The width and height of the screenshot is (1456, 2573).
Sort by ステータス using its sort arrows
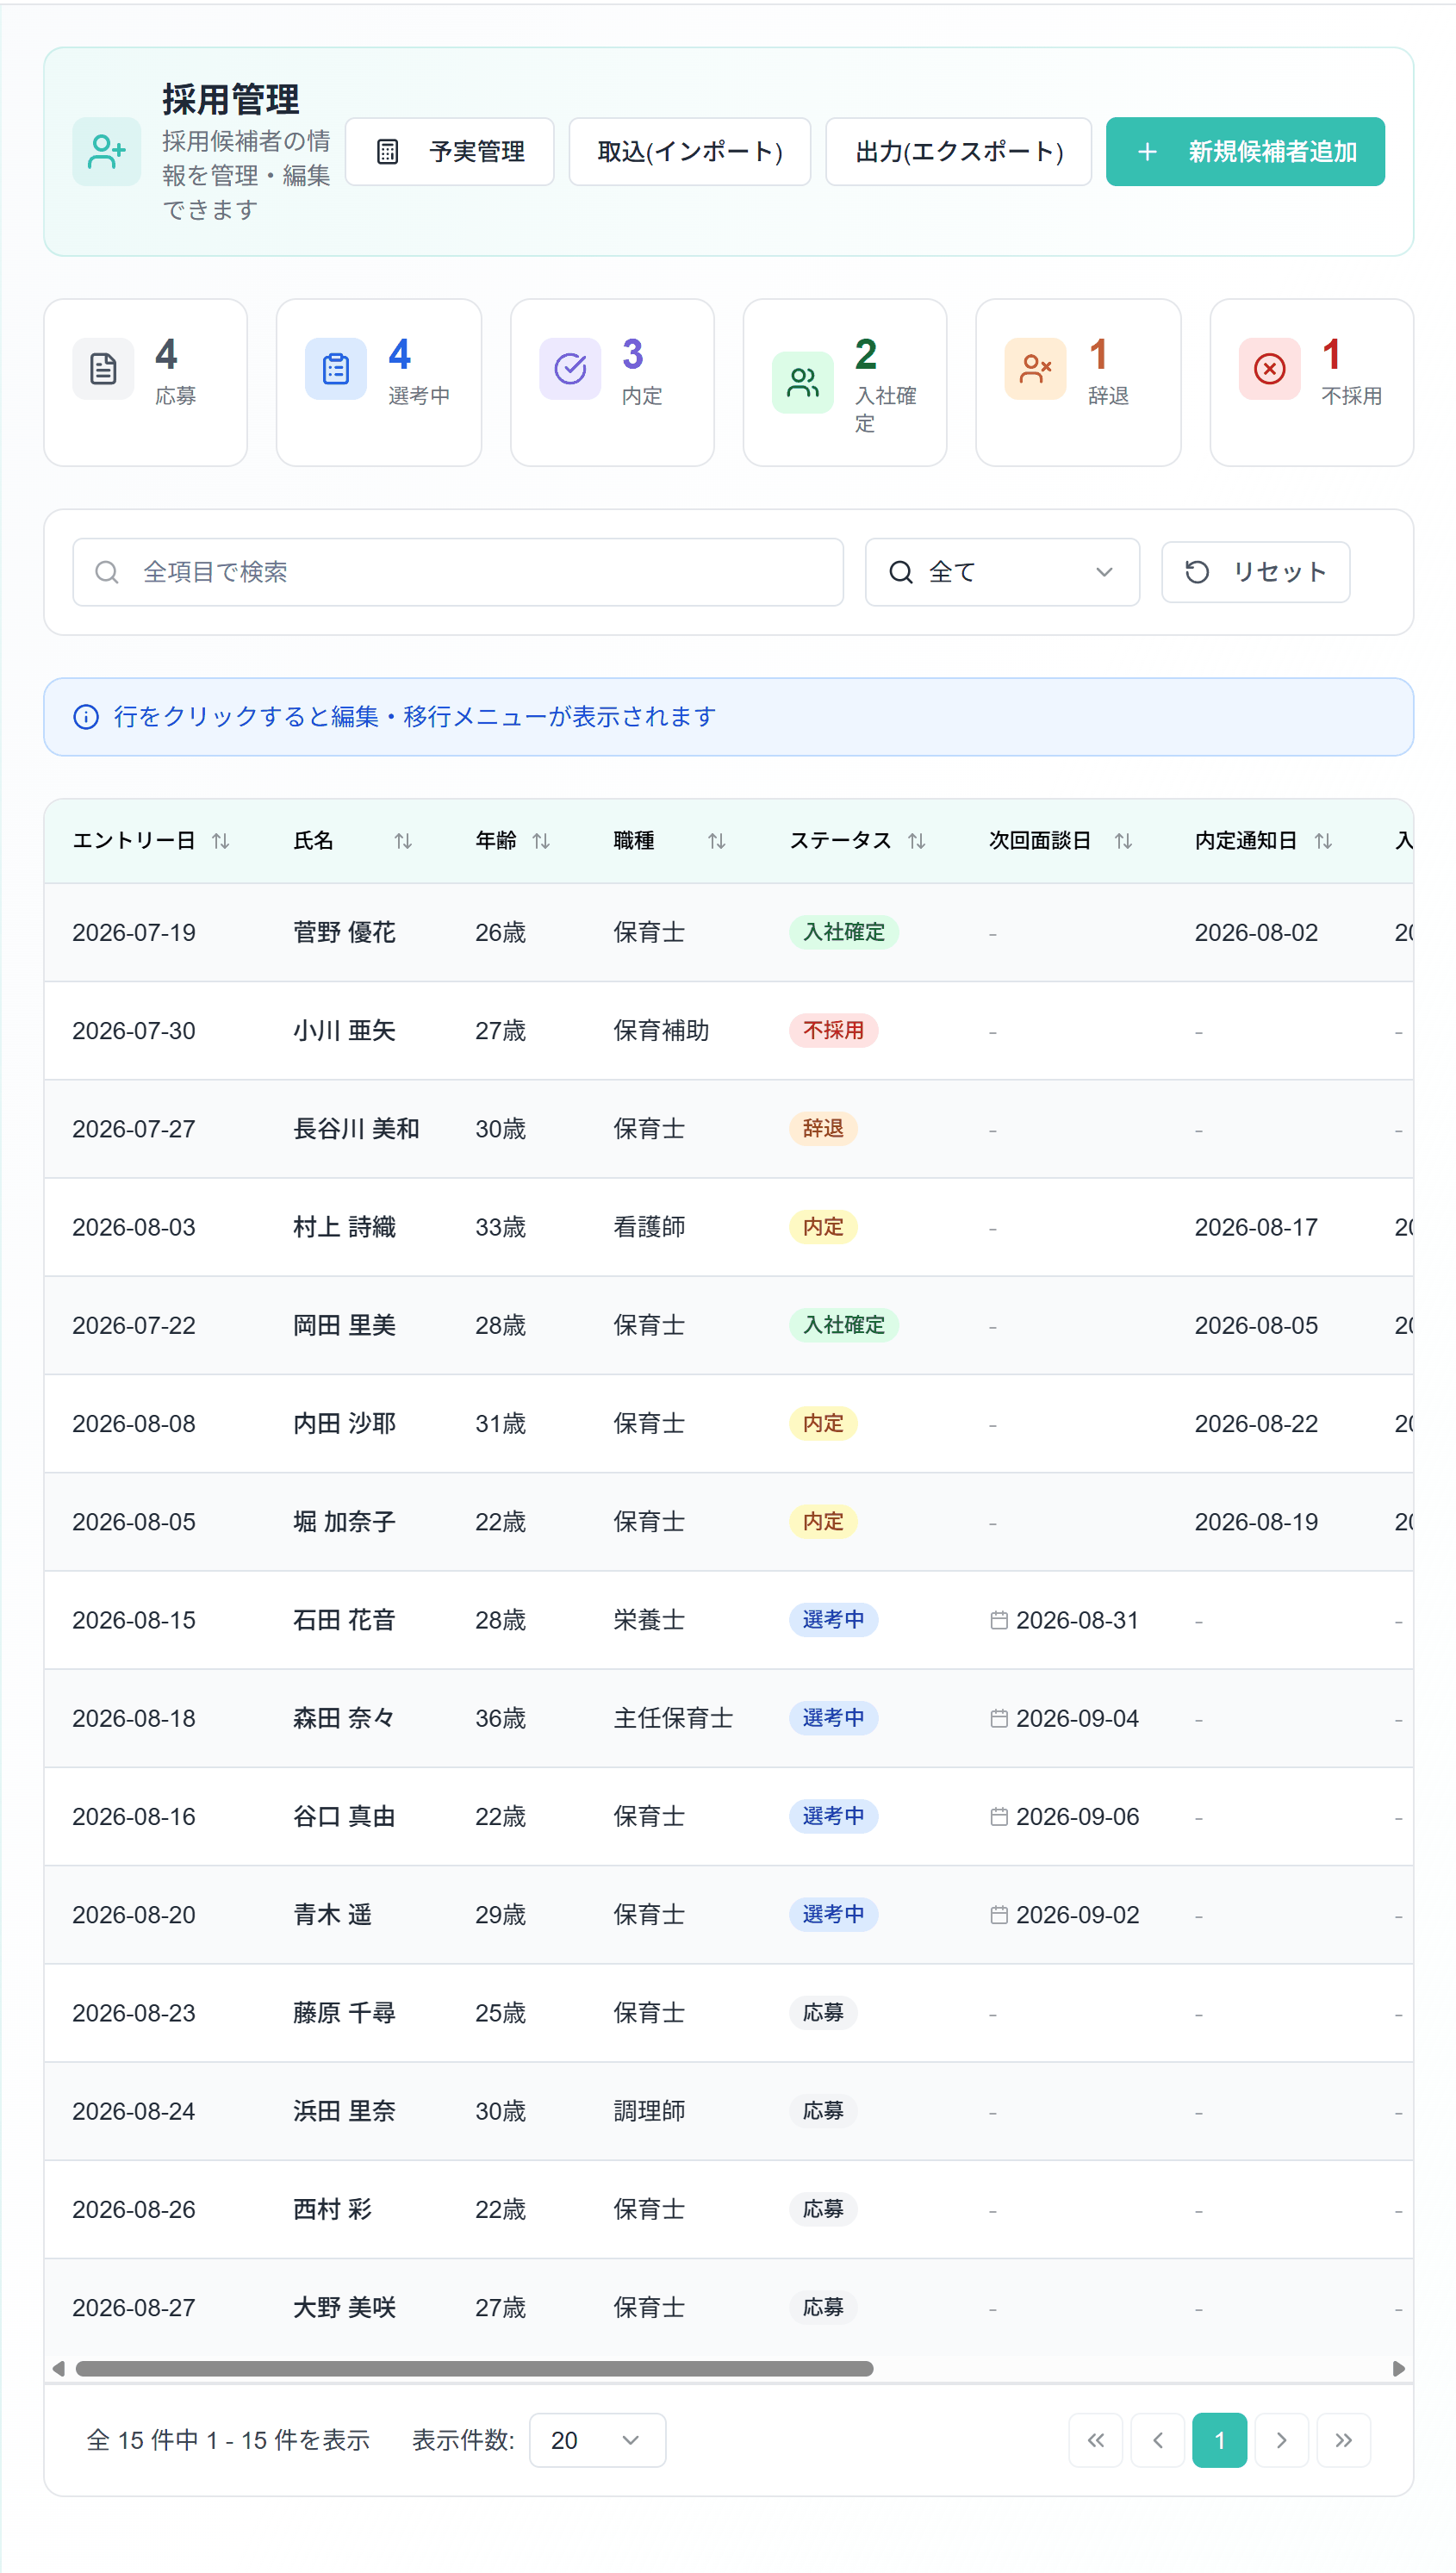click(x=917, y=841)
